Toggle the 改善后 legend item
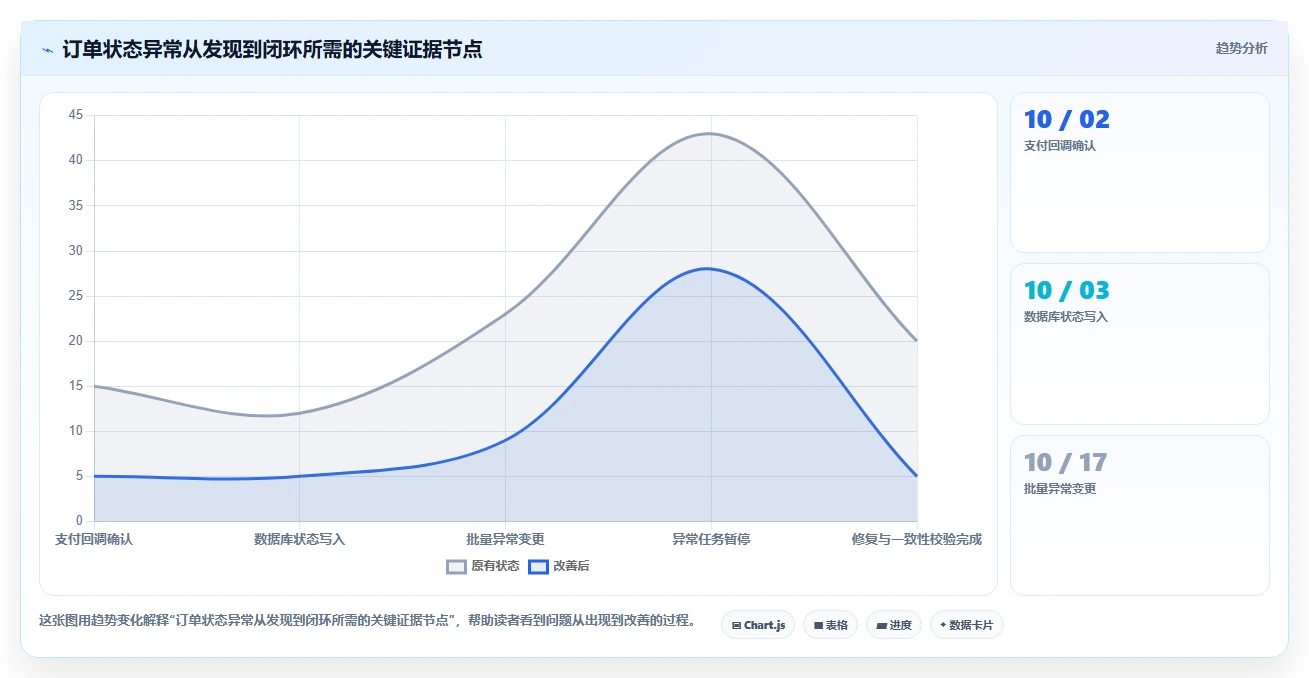Viewport: 1309px width, 678px height. (x=559, y=566)
